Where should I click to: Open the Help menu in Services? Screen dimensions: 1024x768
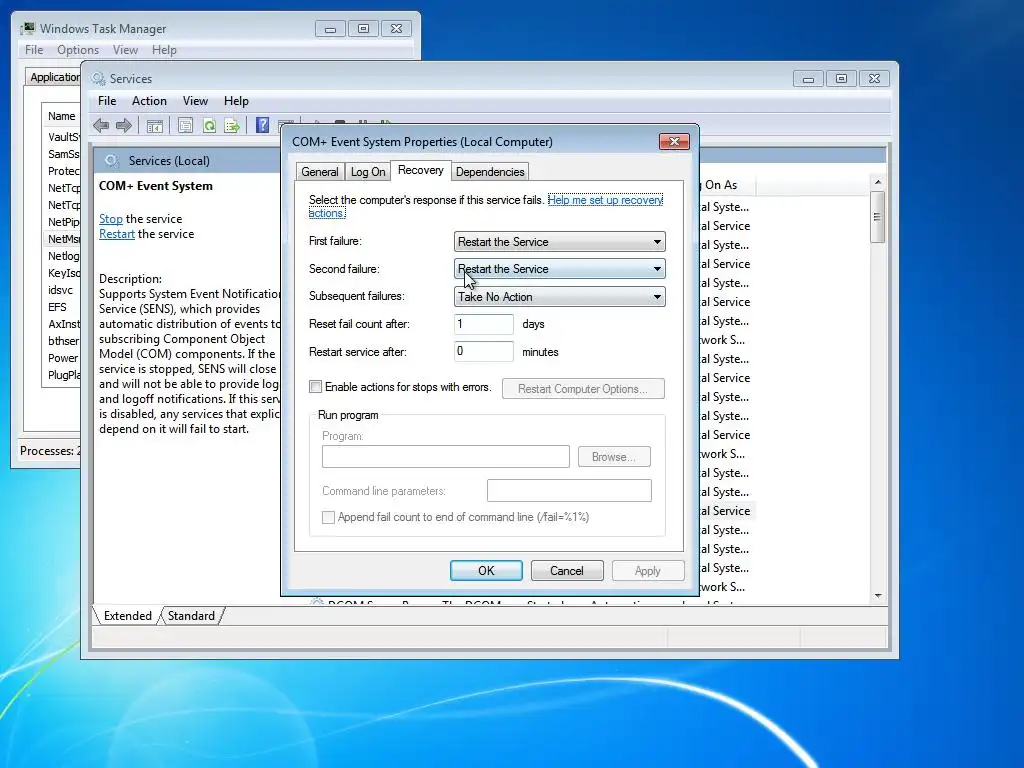coord(236,101)
